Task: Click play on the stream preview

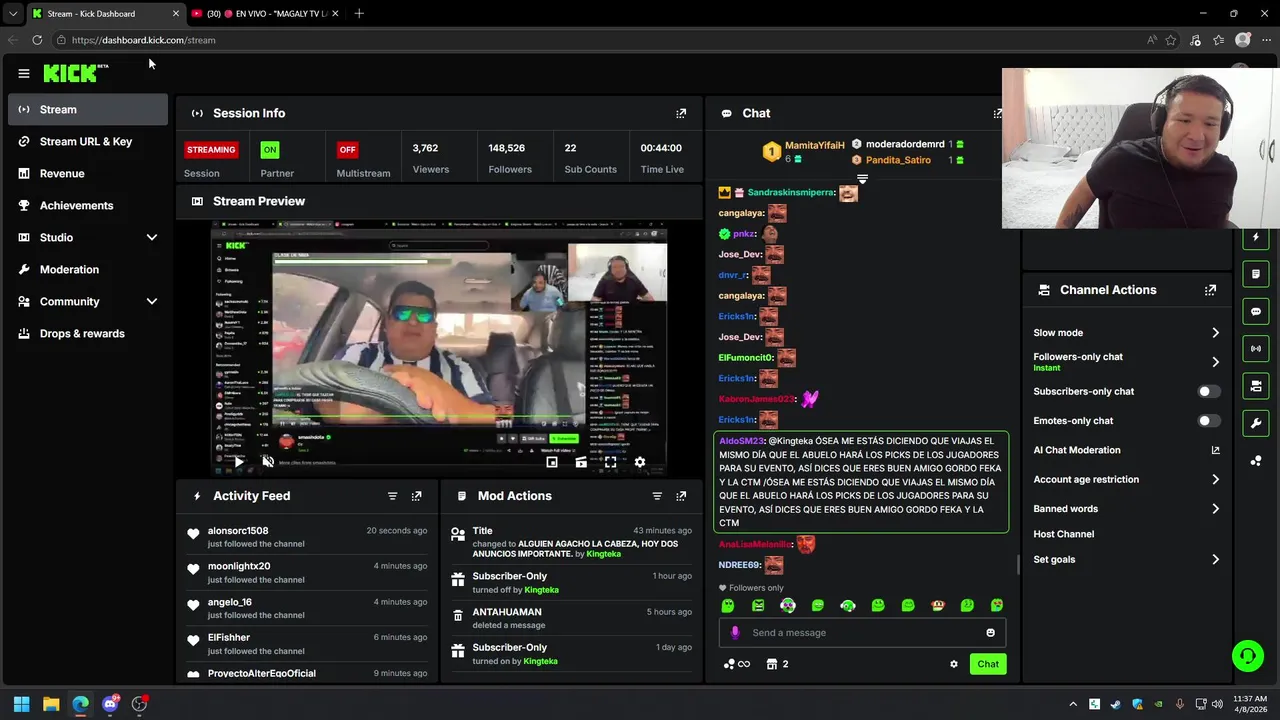Action: [239, 462]
